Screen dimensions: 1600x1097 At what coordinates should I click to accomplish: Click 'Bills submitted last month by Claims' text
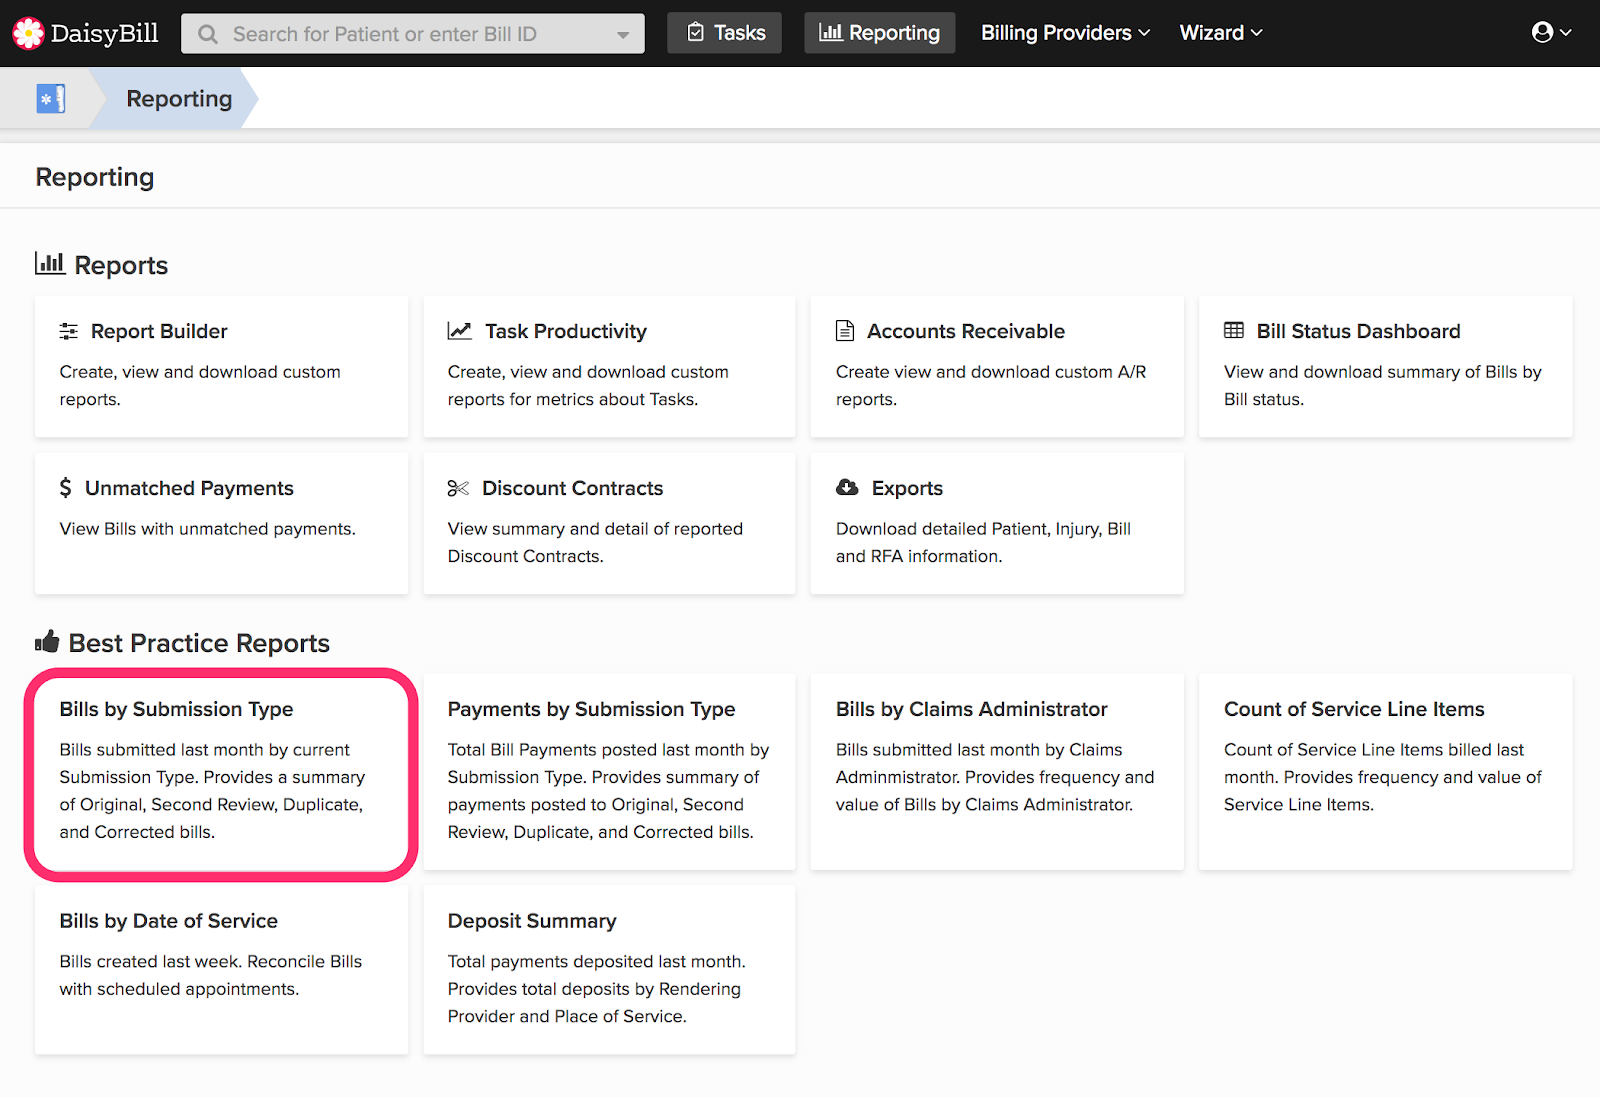[x=979, y=750]
